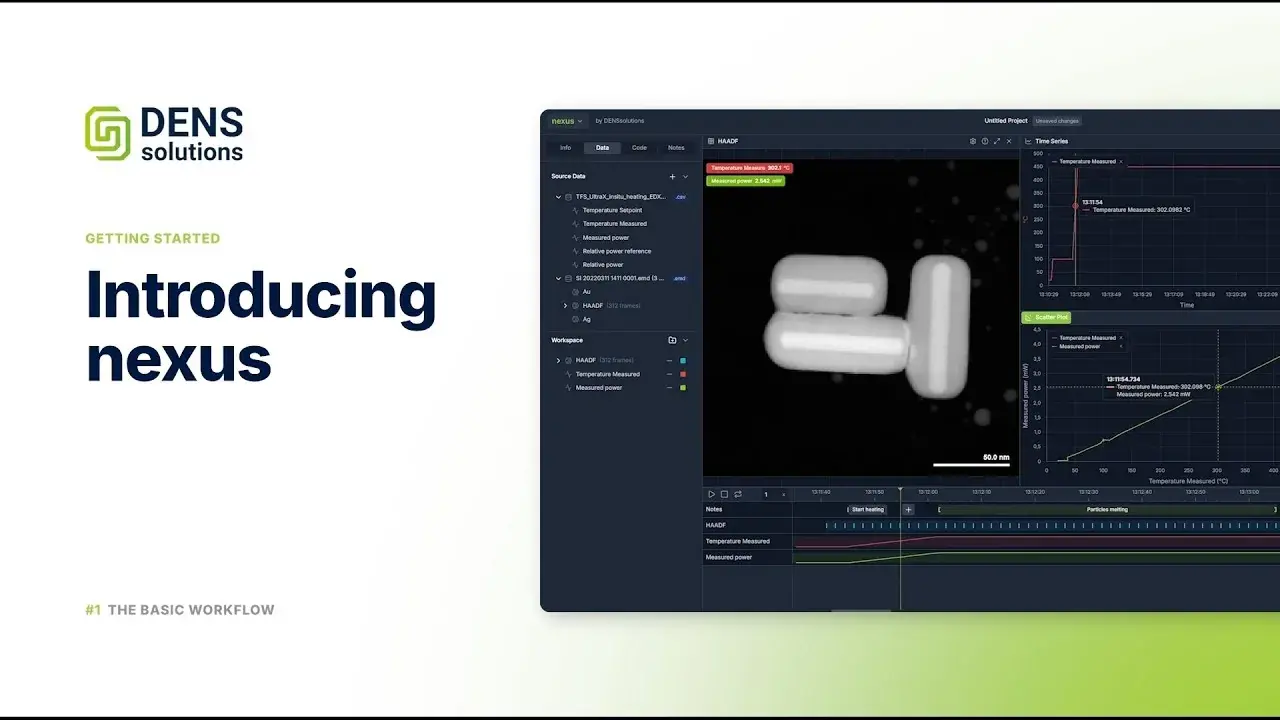The image size is (1280, 720).
Task: Switch to the Info tab
Action: point(565,148)
